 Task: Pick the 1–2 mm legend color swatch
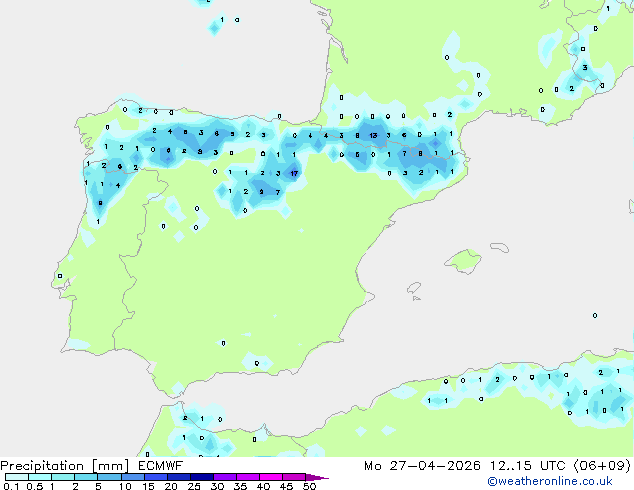(x=63, y=477)
